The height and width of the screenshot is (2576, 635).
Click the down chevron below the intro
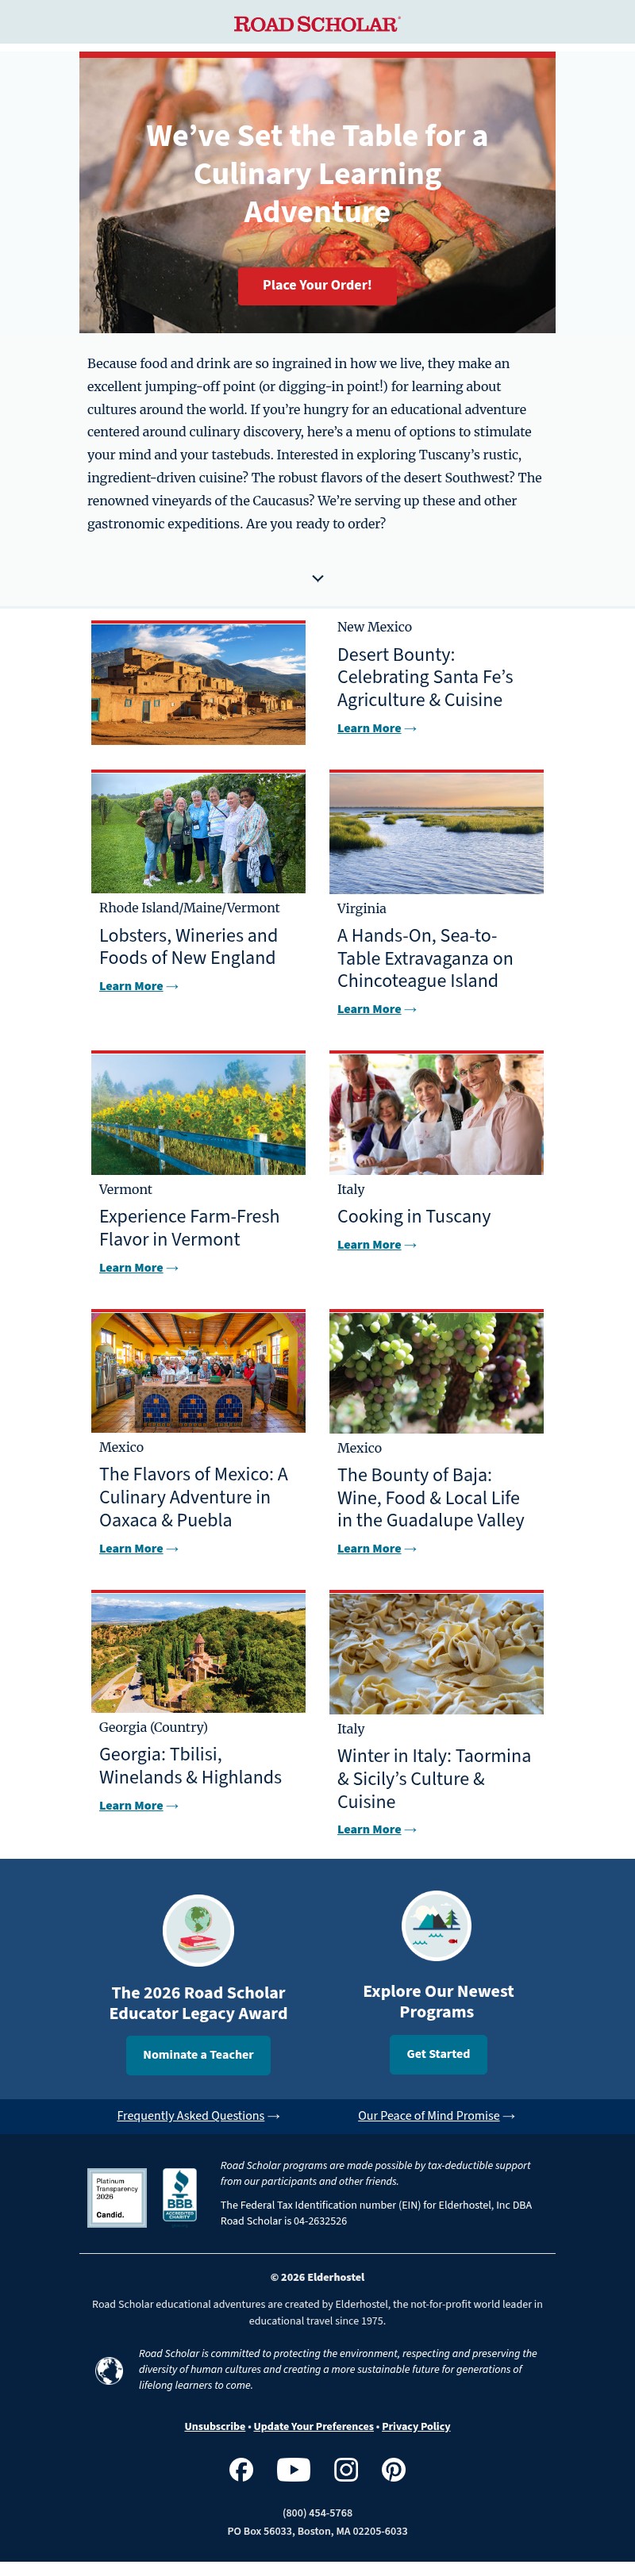[x=318, y=578]
